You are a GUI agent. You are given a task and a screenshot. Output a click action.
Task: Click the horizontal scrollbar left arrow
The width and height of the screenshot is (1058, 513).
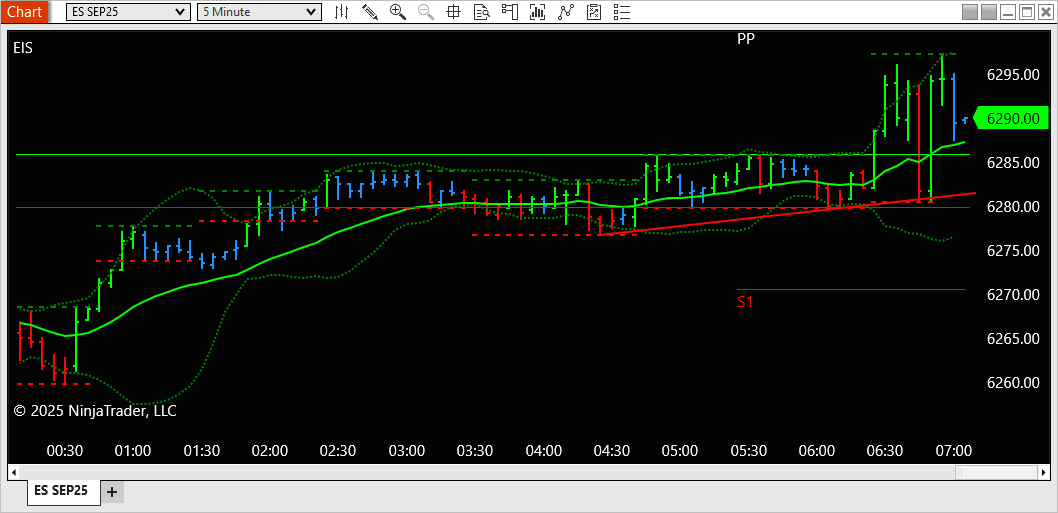click(13, 471)
